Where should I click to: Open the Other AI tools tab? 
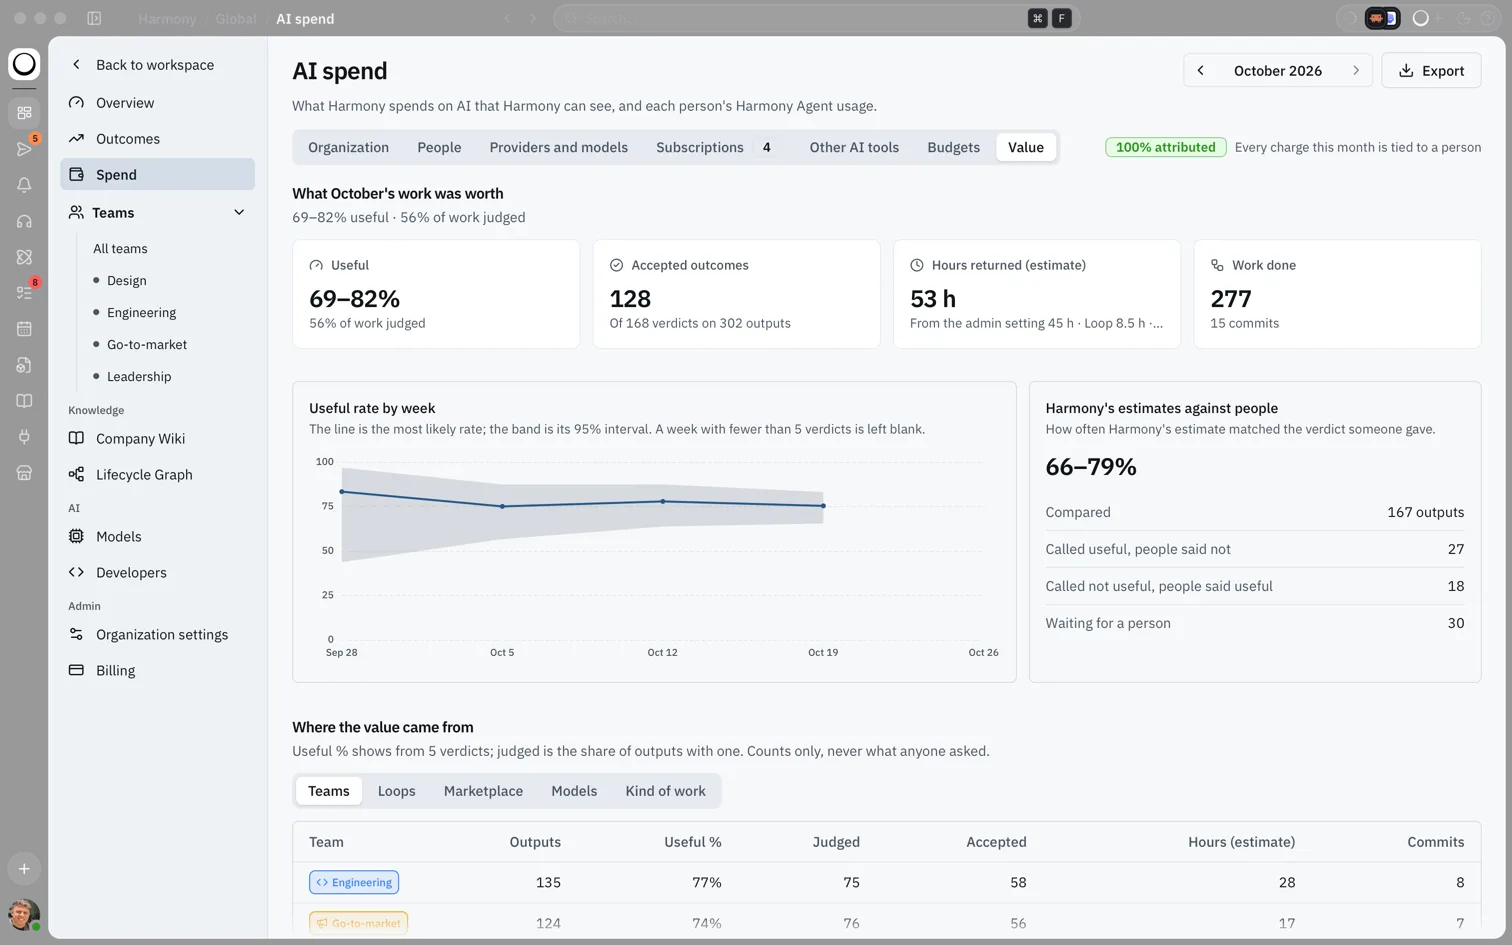click(x=854, y=147)
